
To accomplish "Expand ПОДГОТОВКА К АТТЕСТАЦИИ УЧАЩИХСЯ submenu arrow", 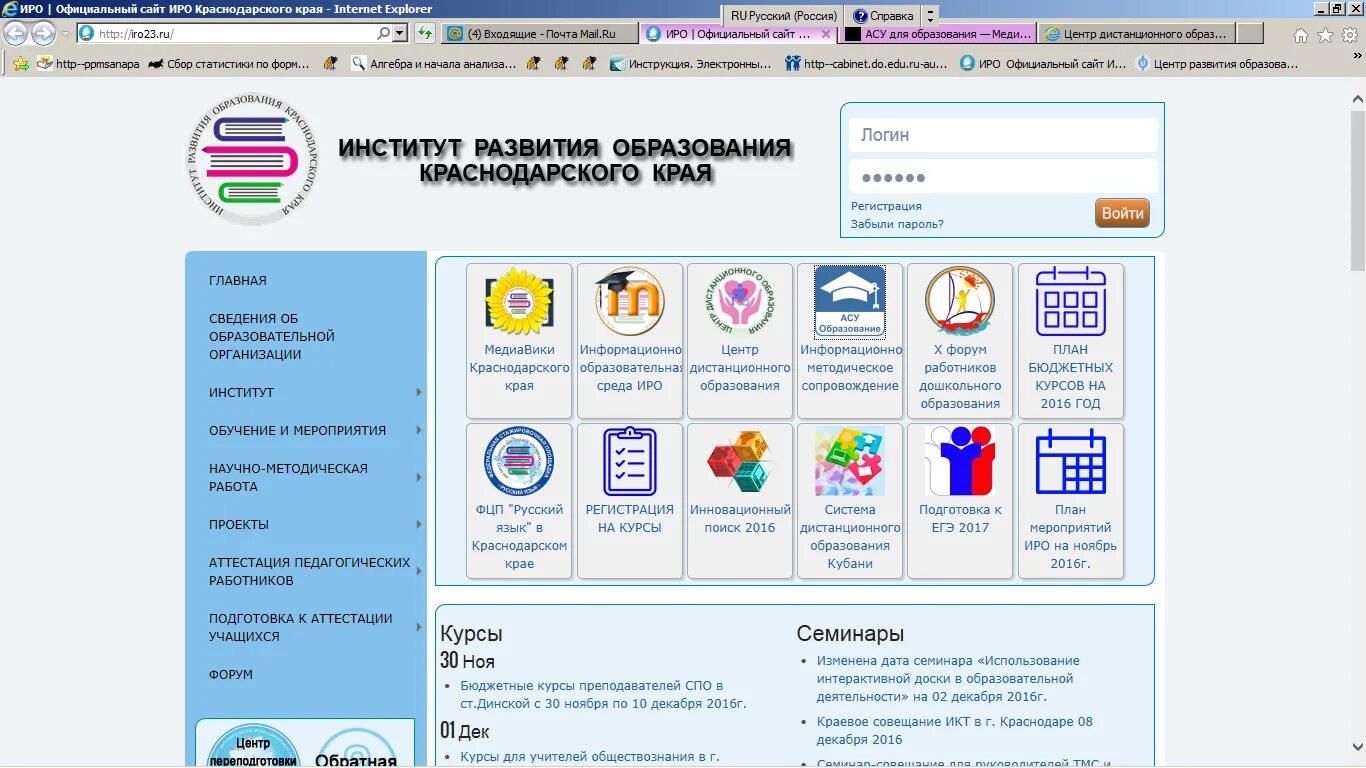I will 419,628.
